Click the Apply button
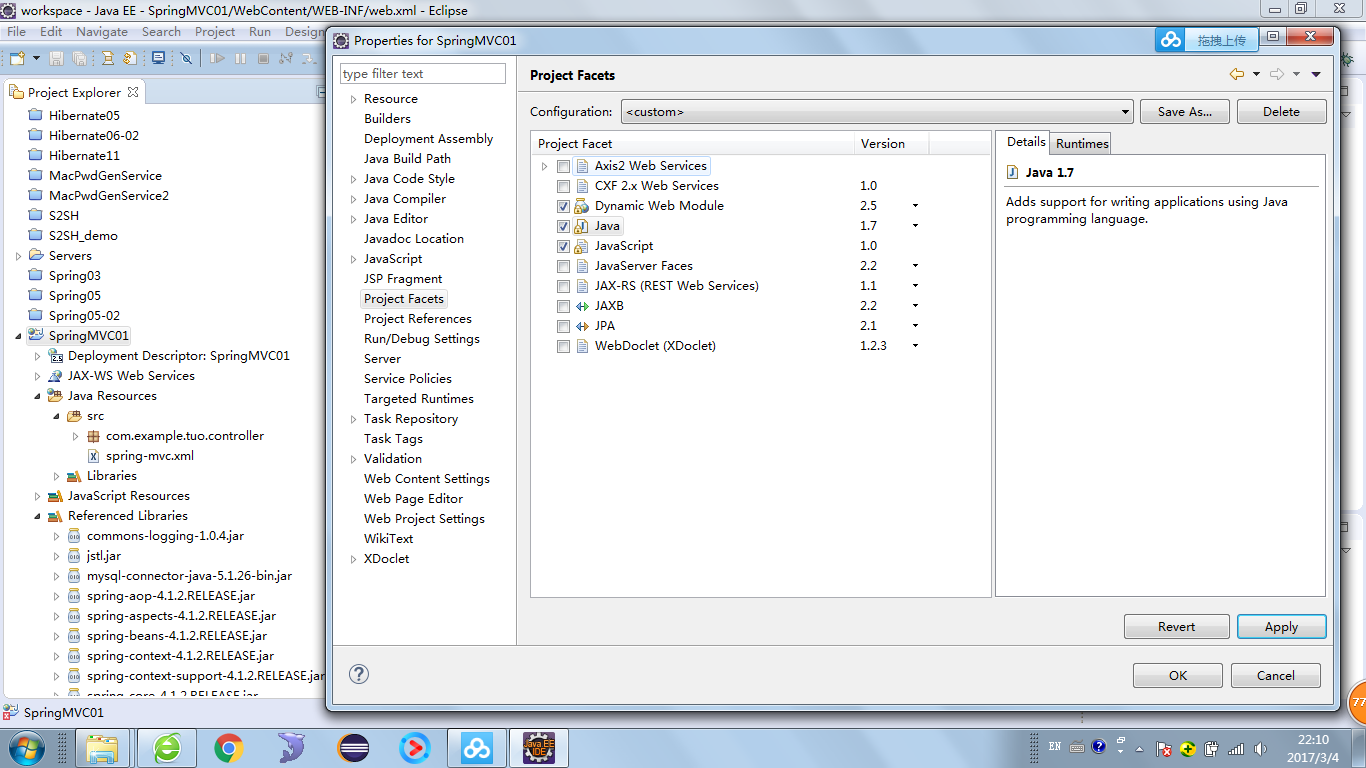This screenshot has height=768, width=1366. (1281, 627)
